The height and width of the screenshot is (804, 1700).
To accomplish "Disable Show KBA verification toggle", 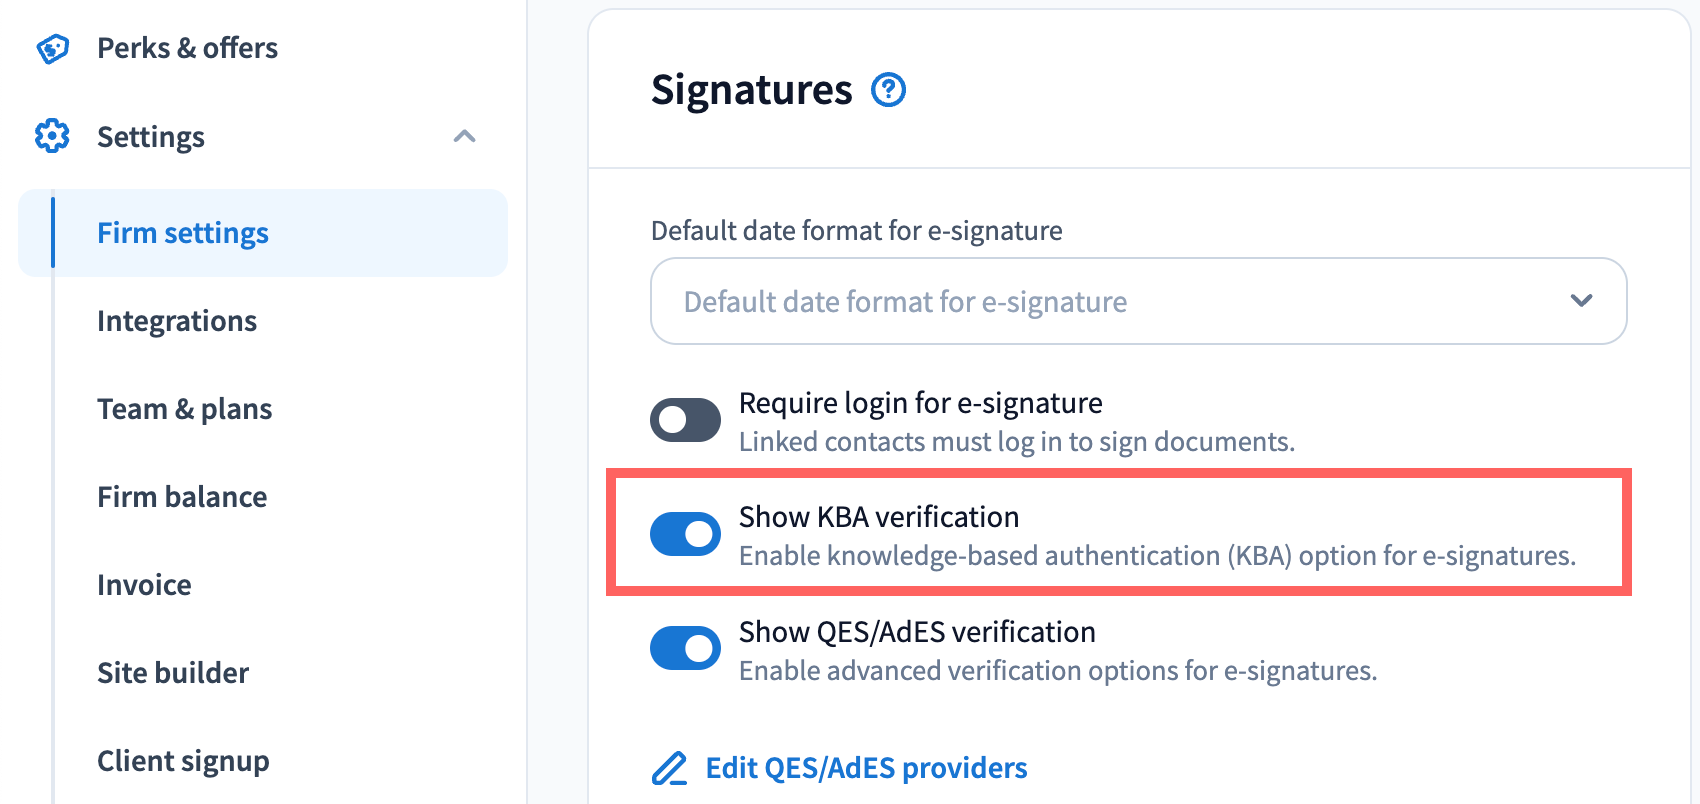I will point(685,534).
